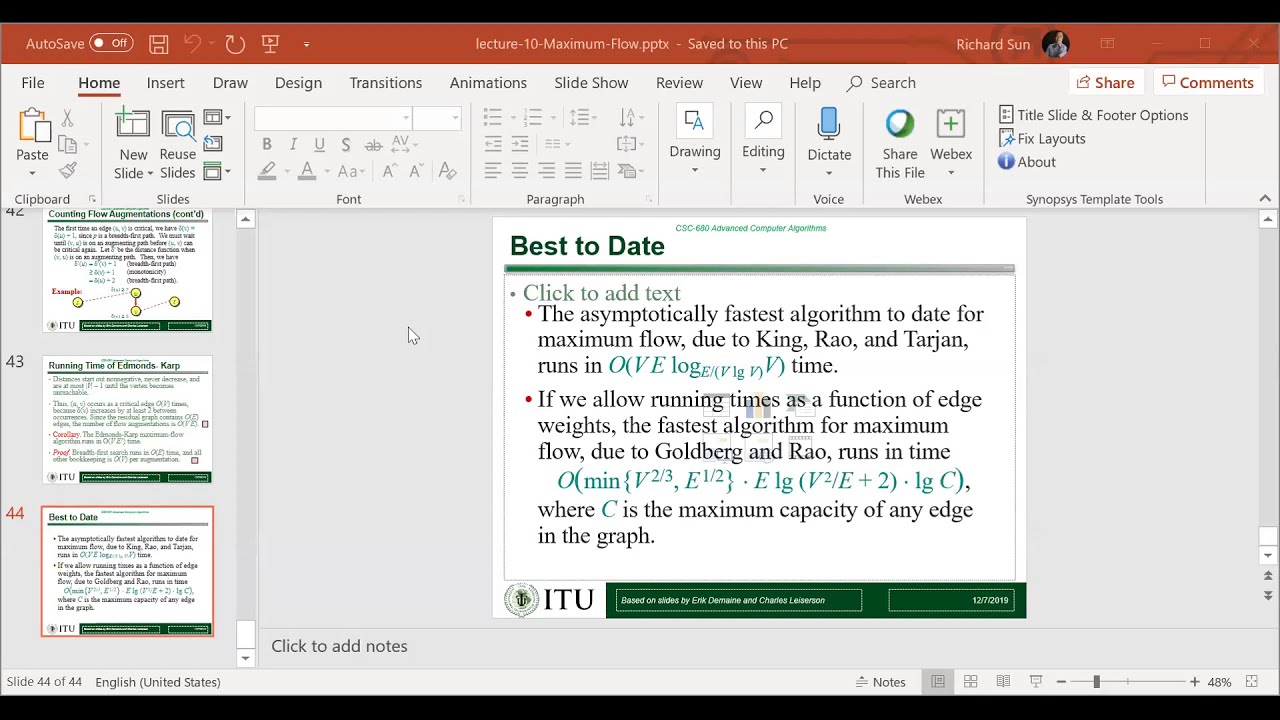
Task: Click the Share button
Action: click(x=1105, y=83)
